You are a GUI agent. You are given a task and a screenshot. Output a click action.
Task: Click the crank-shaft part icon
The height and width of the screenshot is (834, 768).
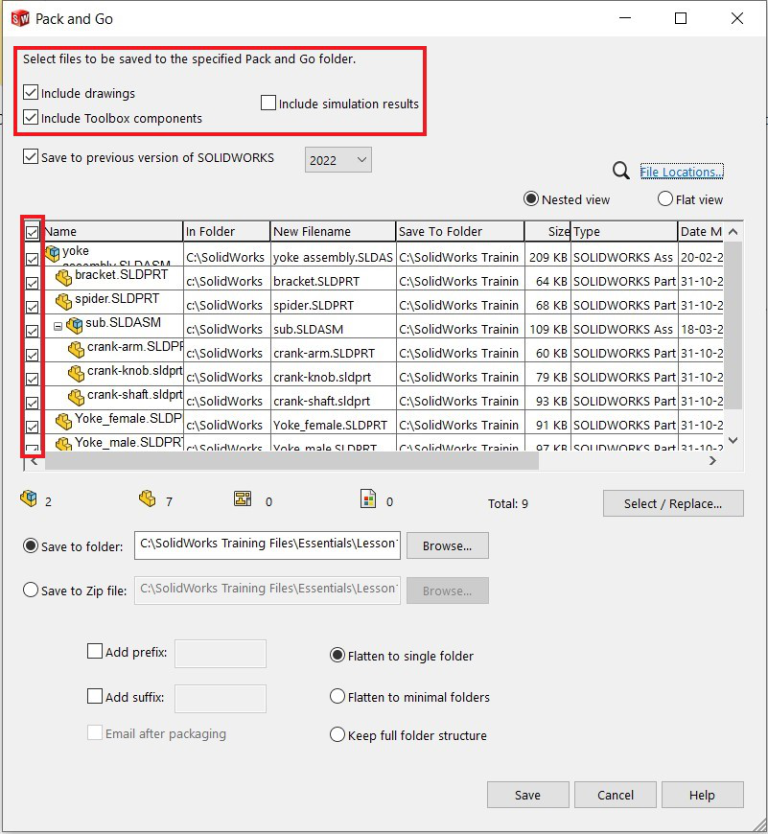[x=76, y=397]
